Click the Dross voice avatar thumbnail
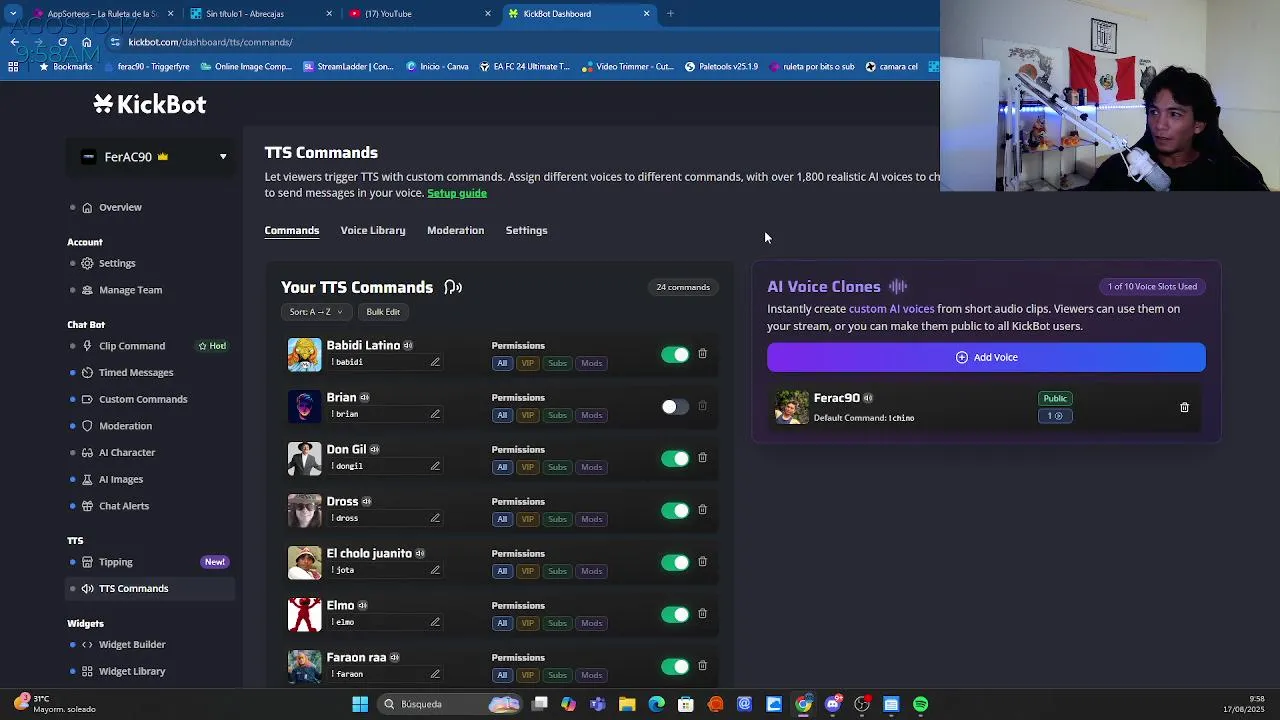The image size is (1280, 720). point(304,510)
